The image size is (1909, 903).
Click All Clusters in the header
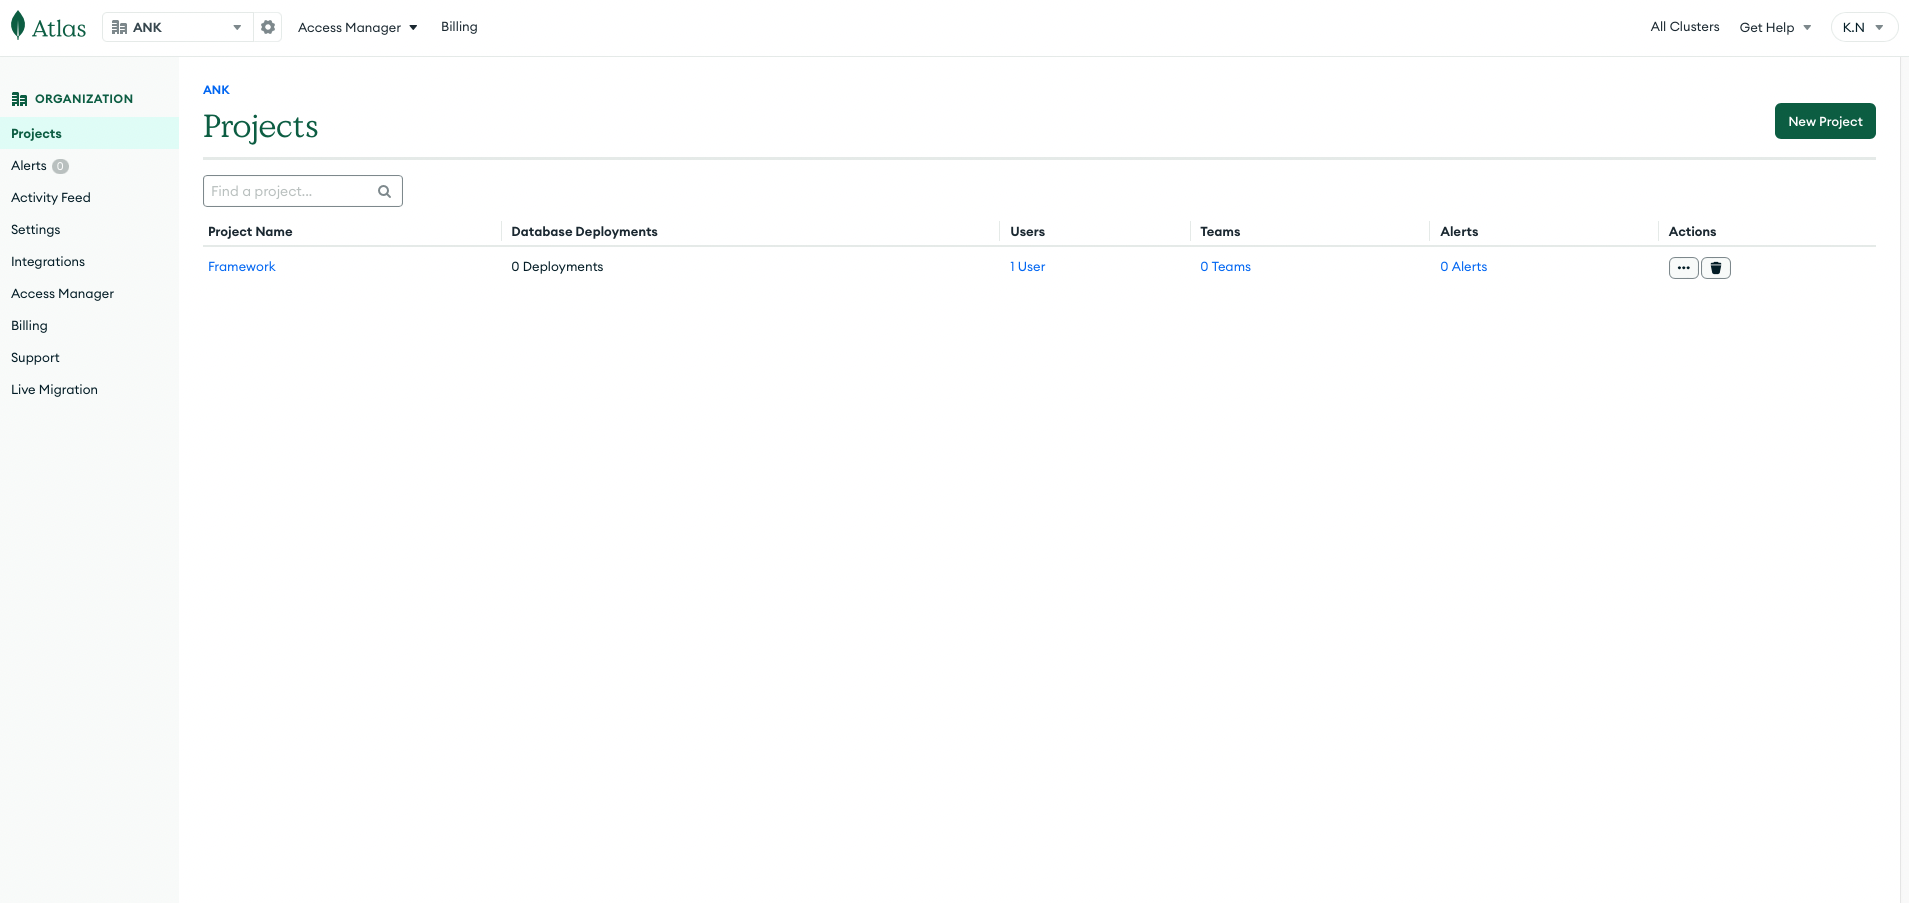1684,27
